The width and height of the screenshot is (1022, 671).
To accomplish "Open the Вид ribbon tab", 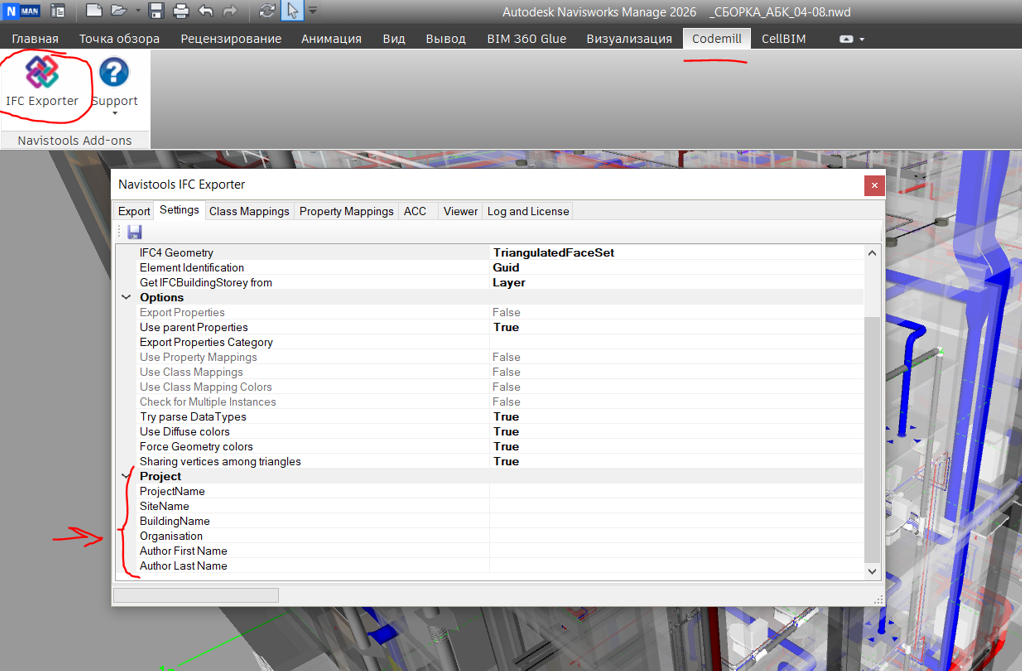I will click(x=394, y=38).
